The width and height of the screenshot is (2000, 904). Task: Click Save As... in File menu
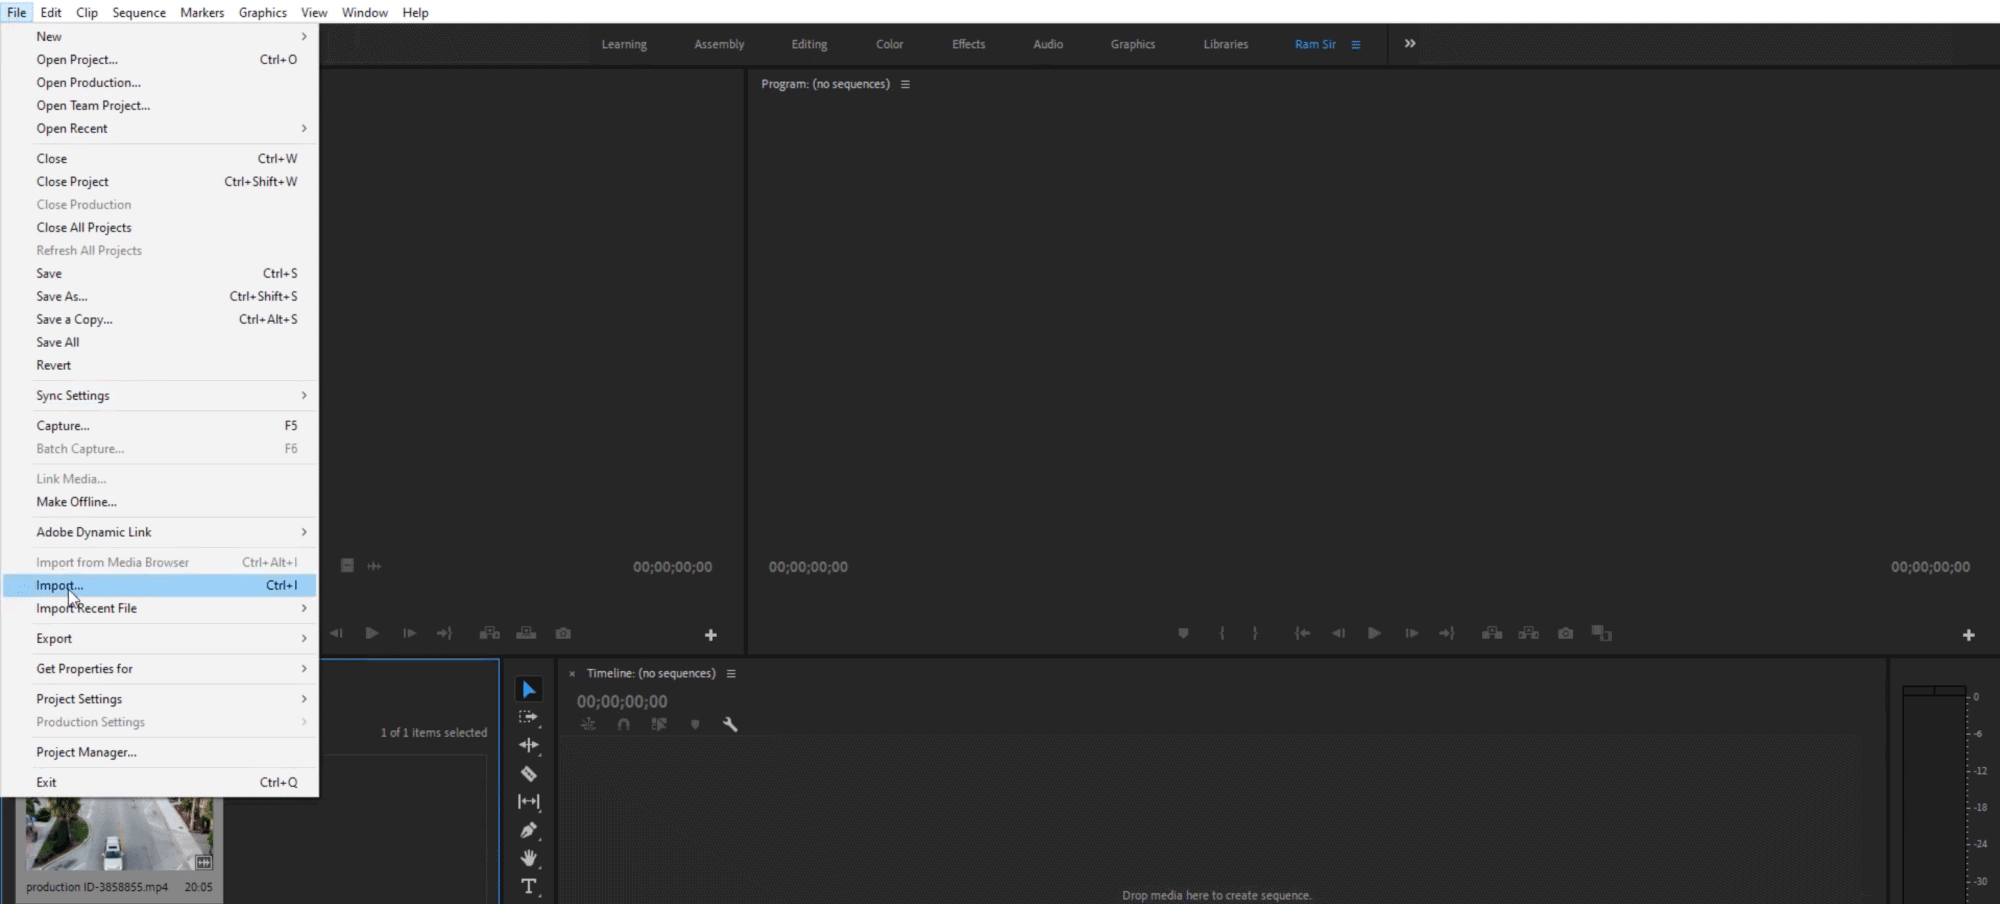[62, 296]
